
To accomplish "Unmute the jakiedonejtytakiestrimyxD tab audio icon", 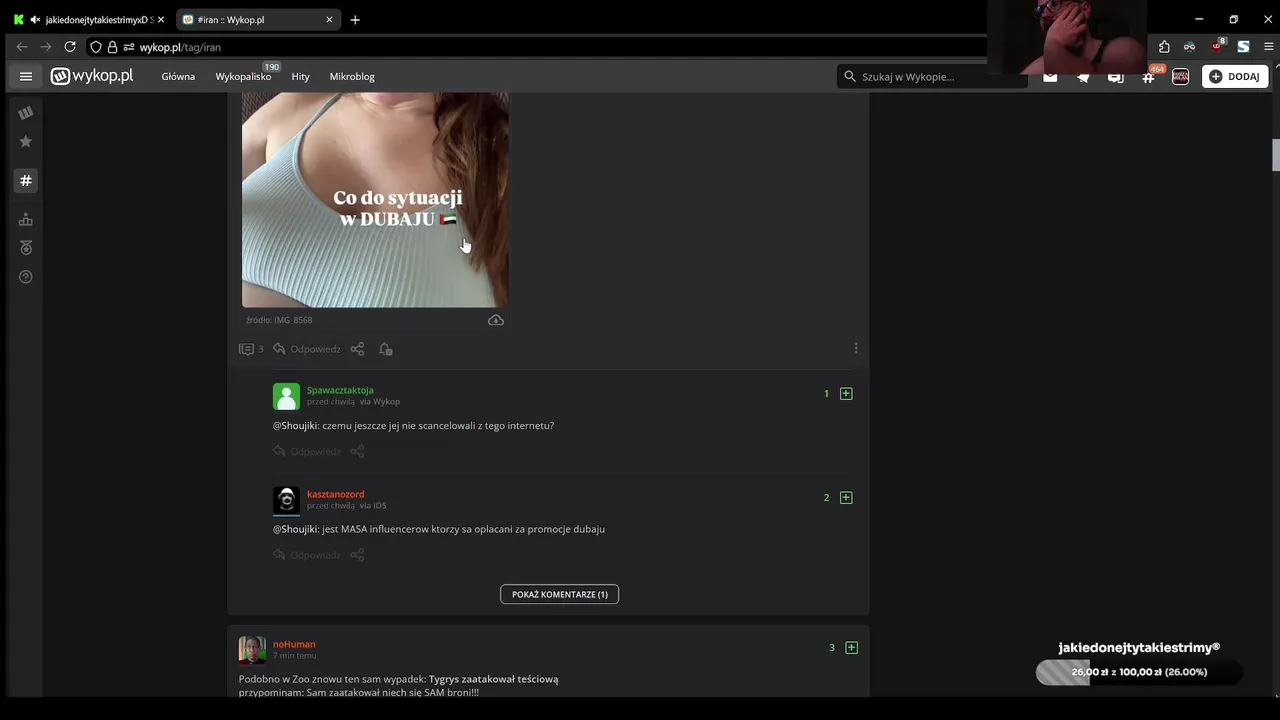I will coord(35,19).
